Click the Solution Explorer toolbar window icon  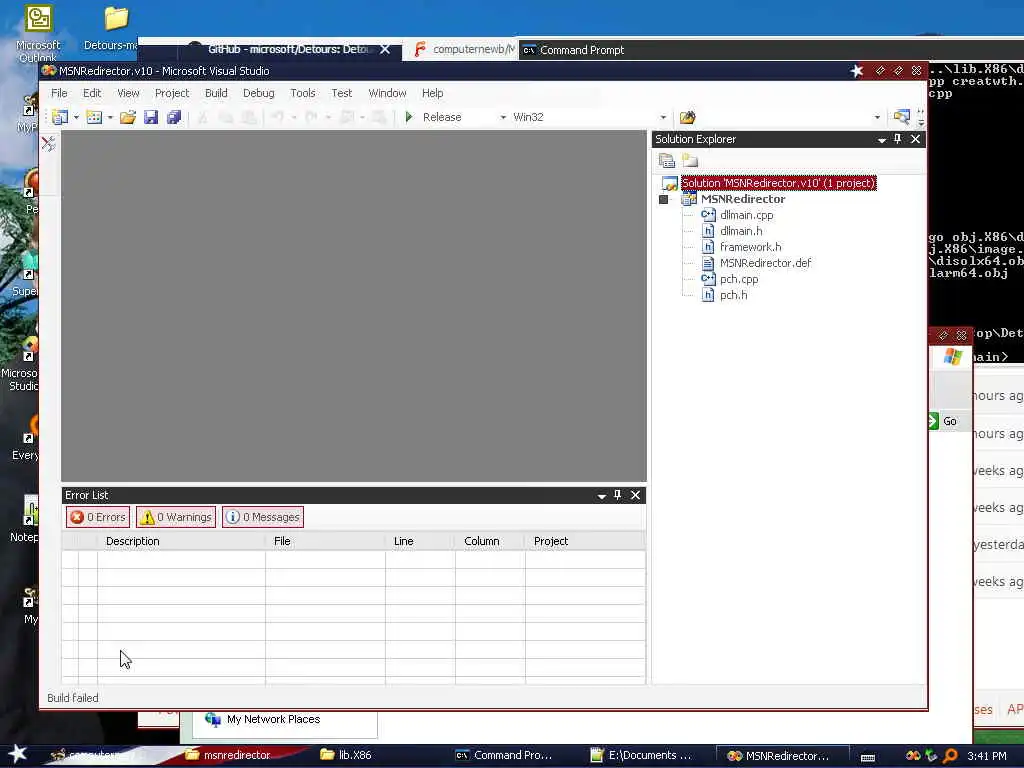tap(901, 117)
